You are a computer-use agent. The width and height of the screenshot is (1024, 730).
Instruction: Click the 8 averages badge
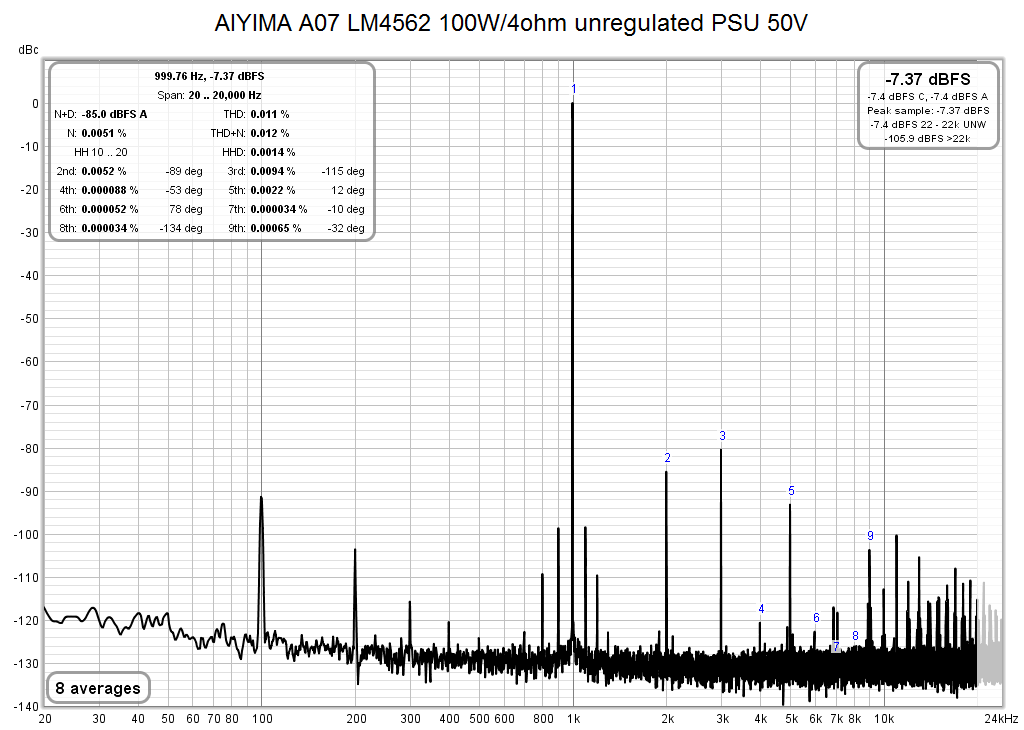click(x=98, y=688)
